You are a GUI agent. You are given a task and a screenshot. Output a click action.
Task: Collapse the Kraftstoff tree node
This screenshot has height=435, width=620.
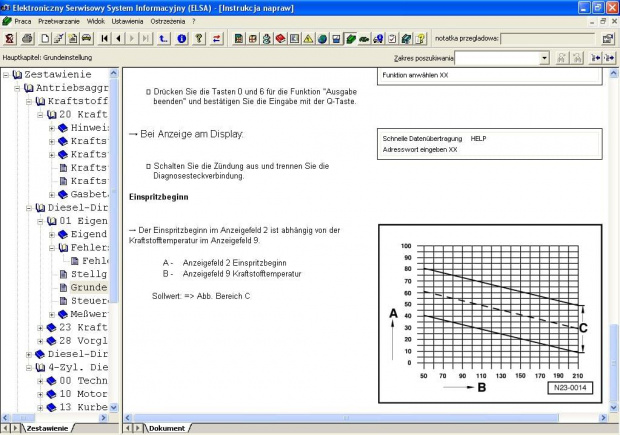(x=29, y=101)
